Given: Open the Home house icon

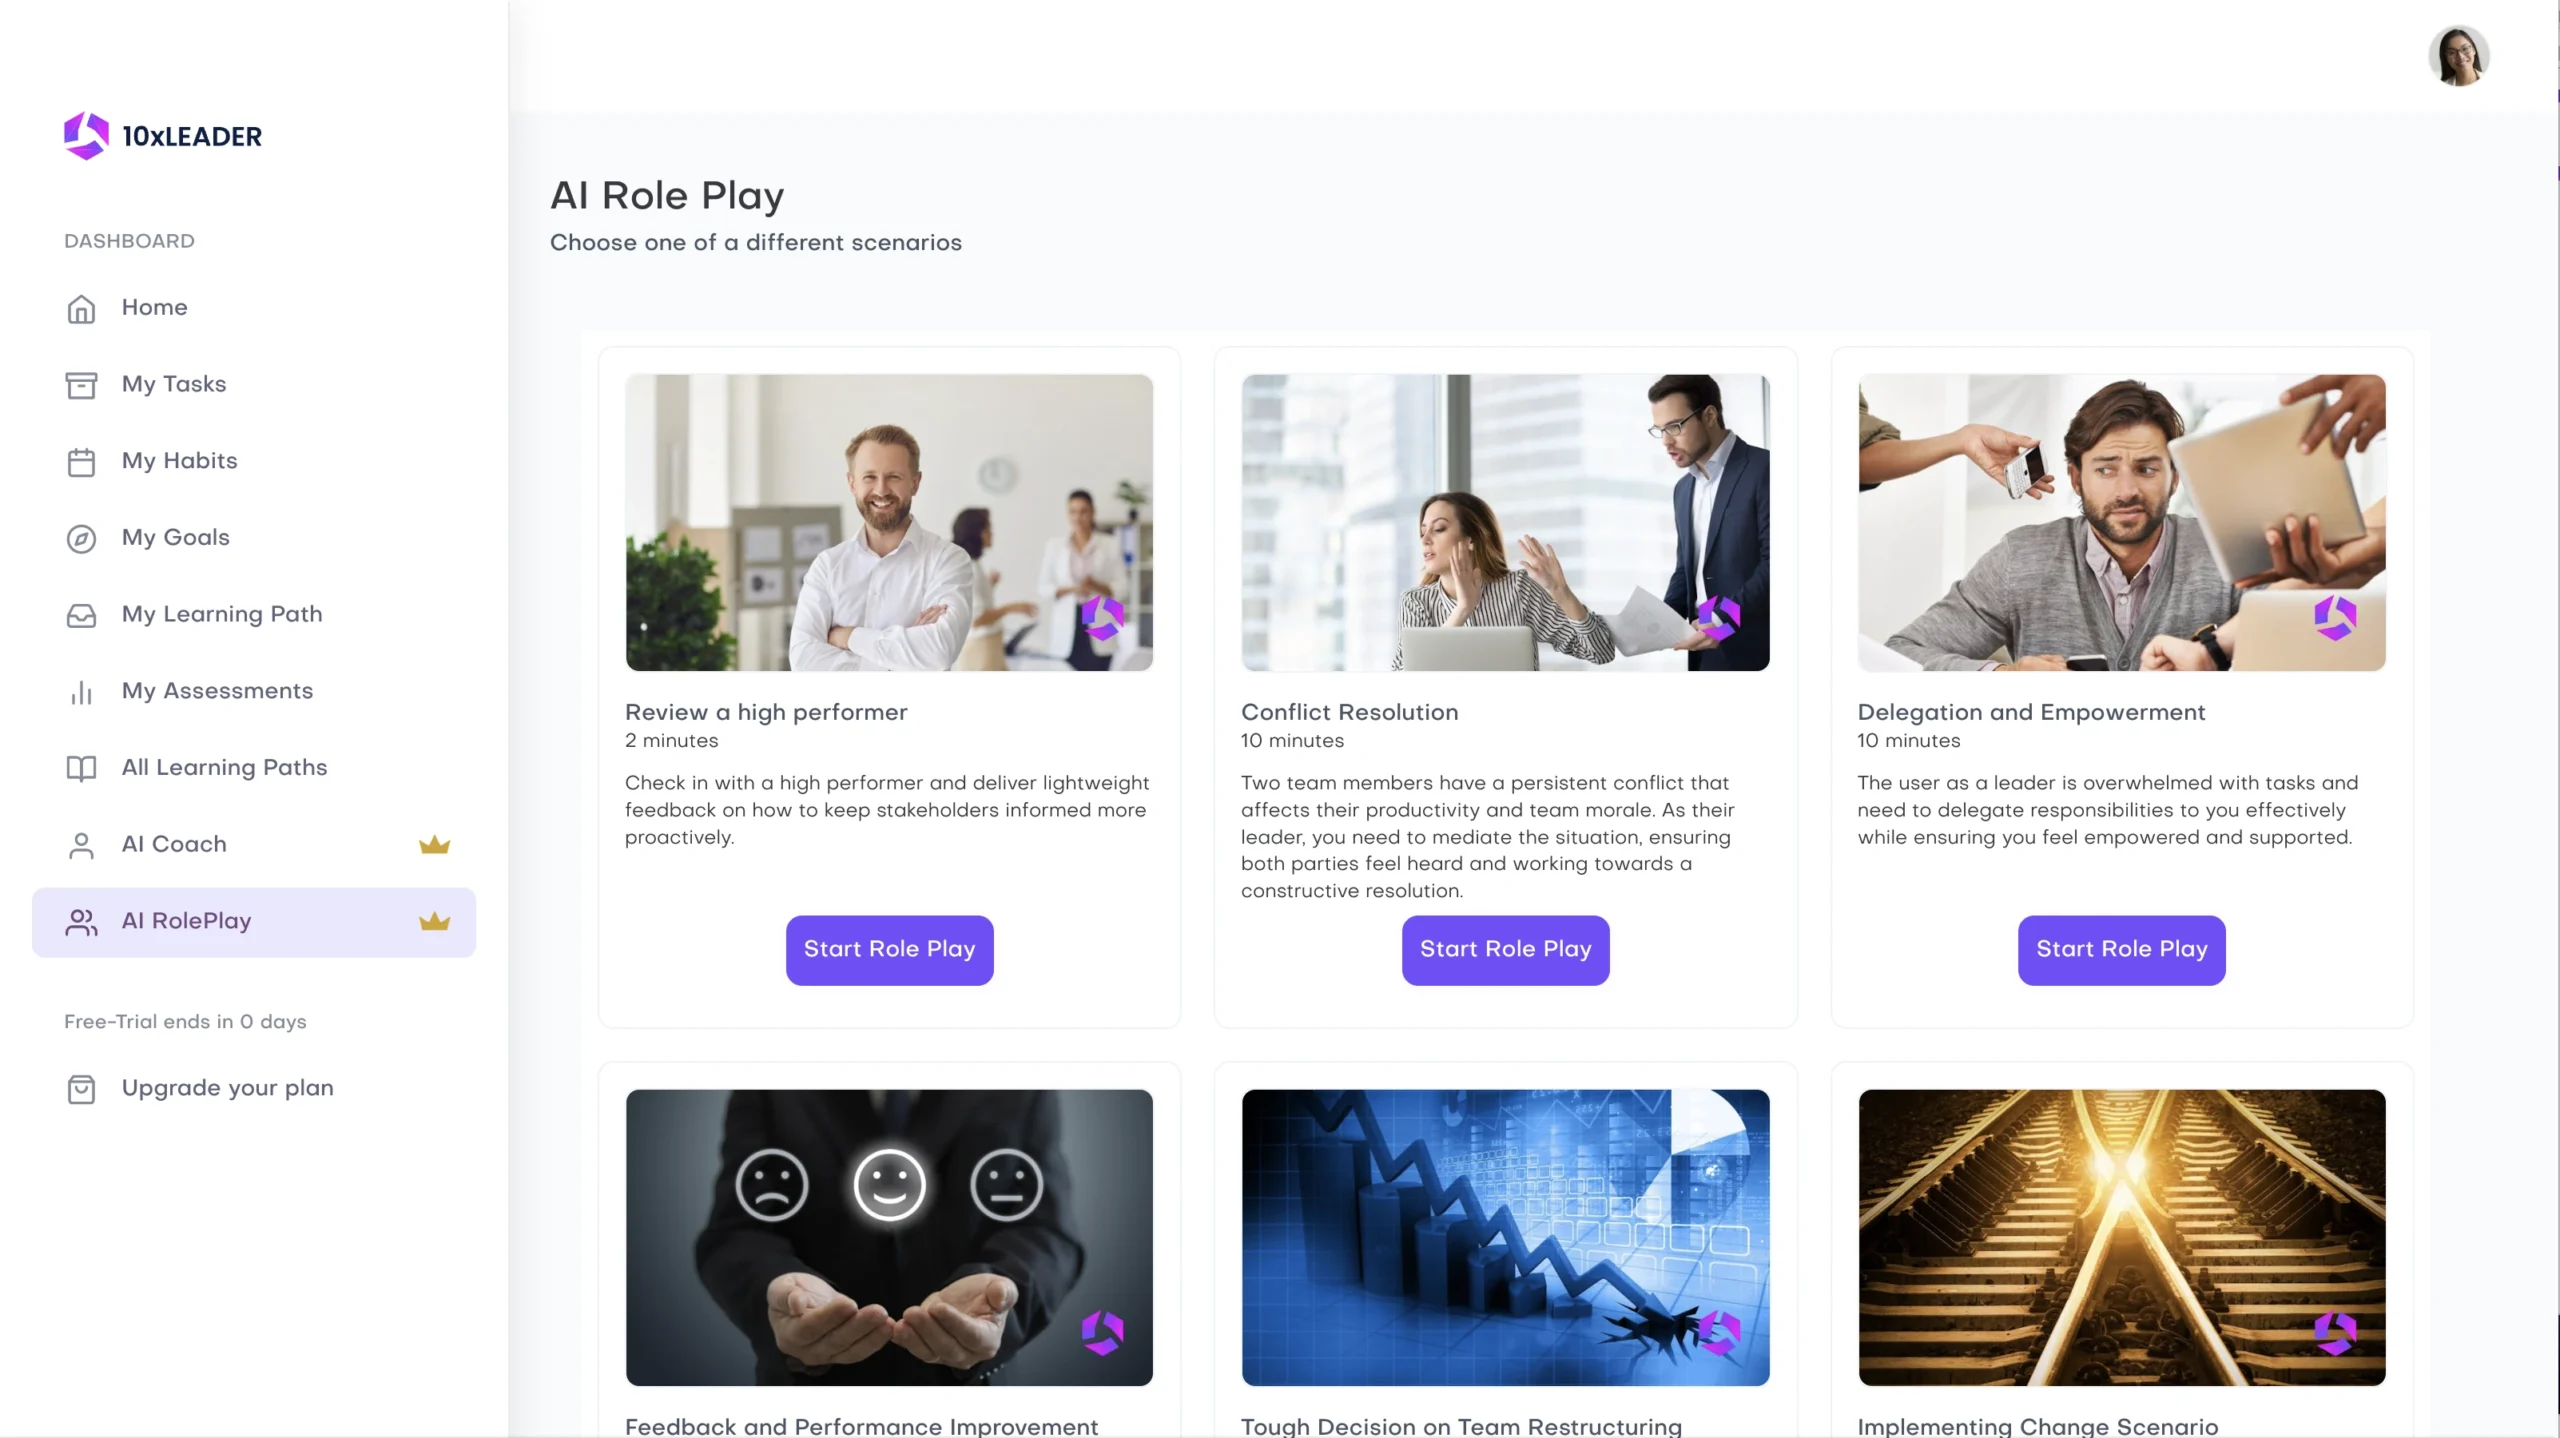Looking at the screenshot, I should (x=81, y=309).
